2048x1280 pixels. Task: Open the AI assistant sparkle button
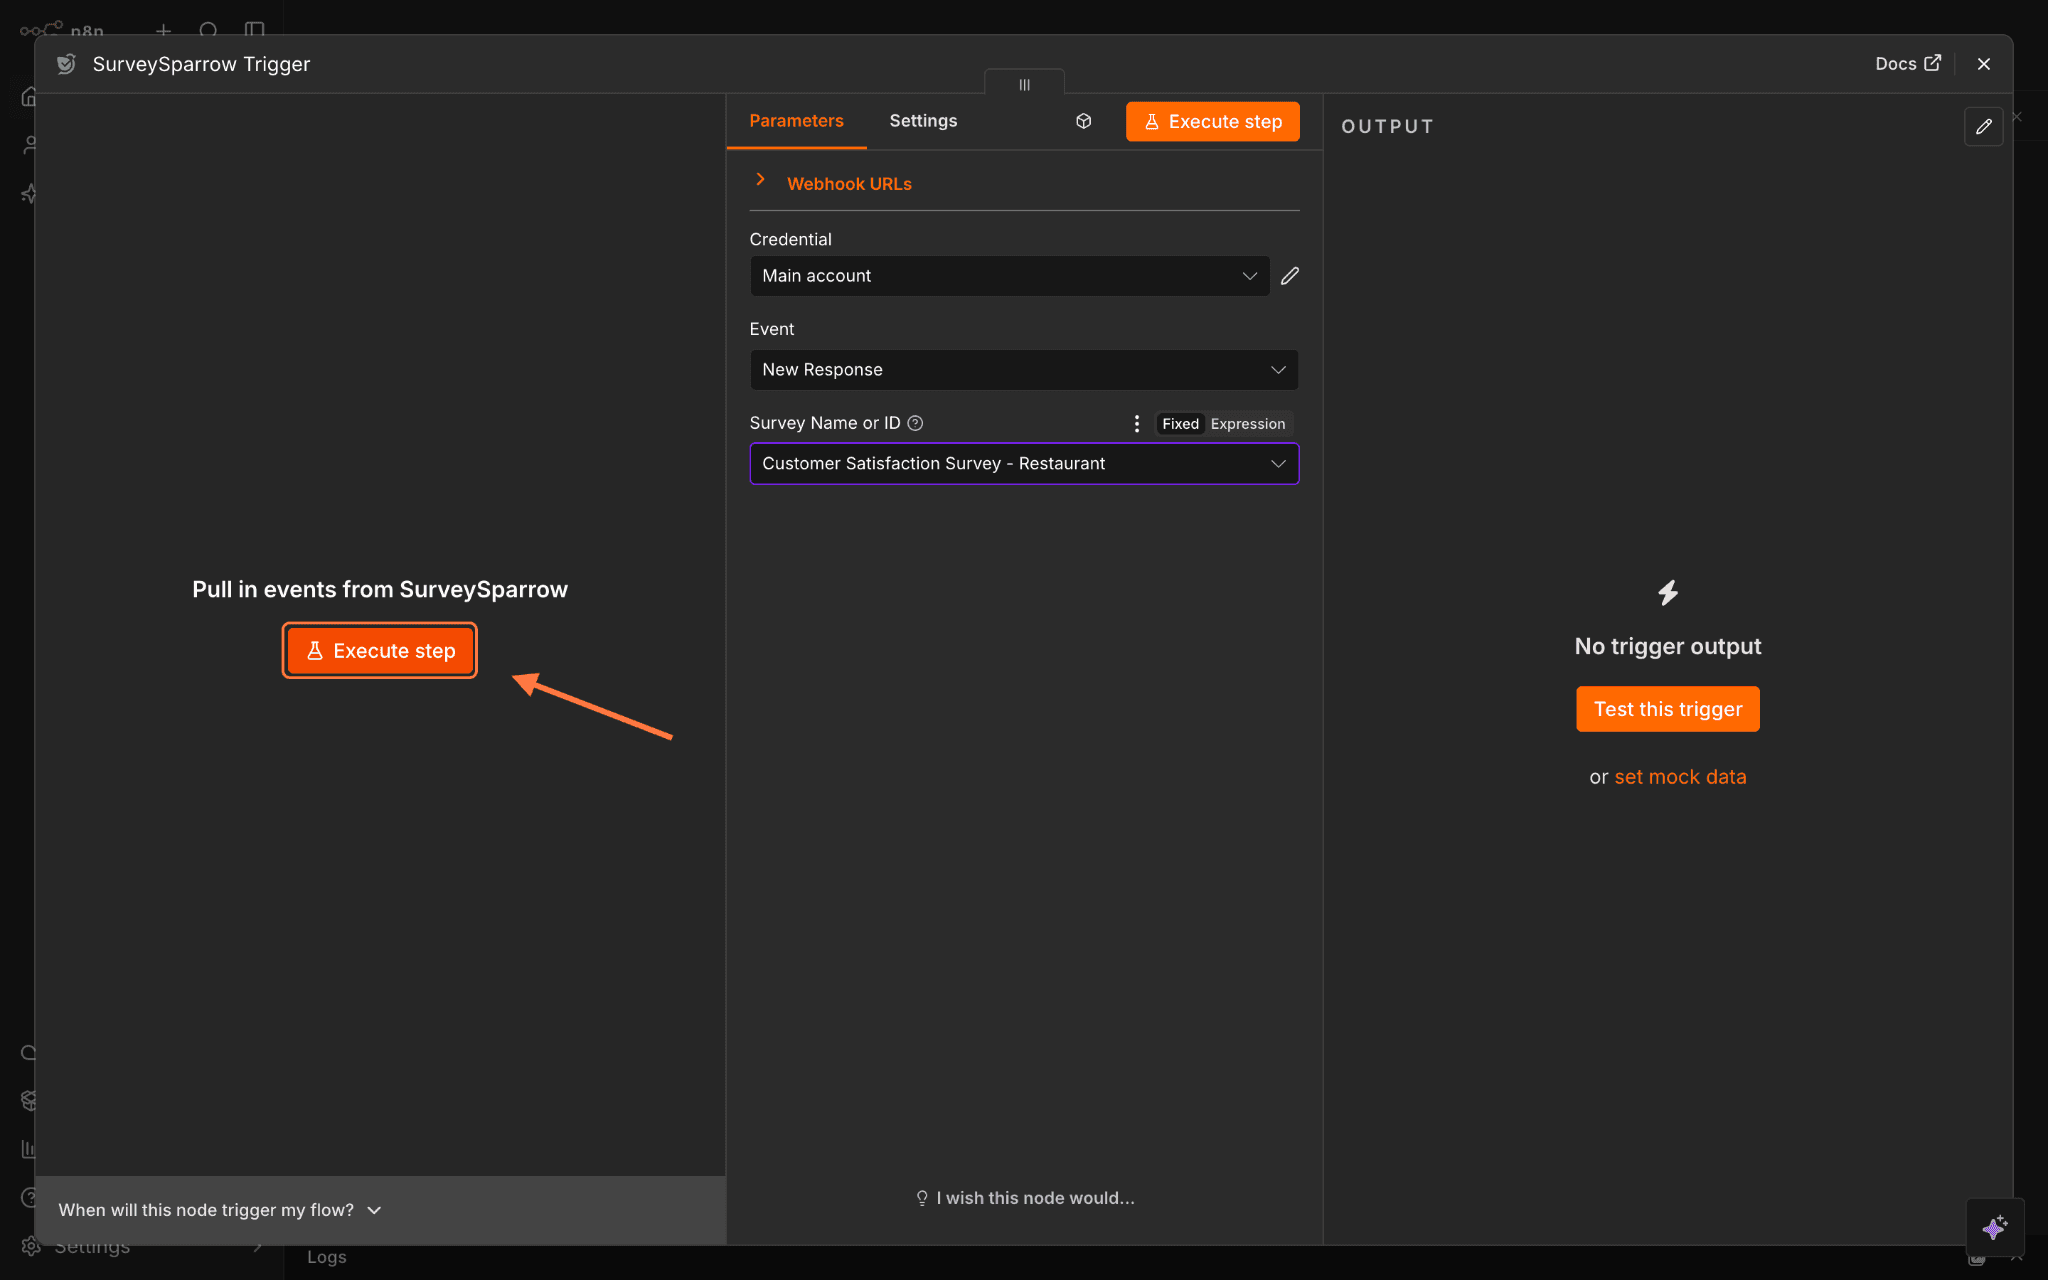(1995, 1227)
